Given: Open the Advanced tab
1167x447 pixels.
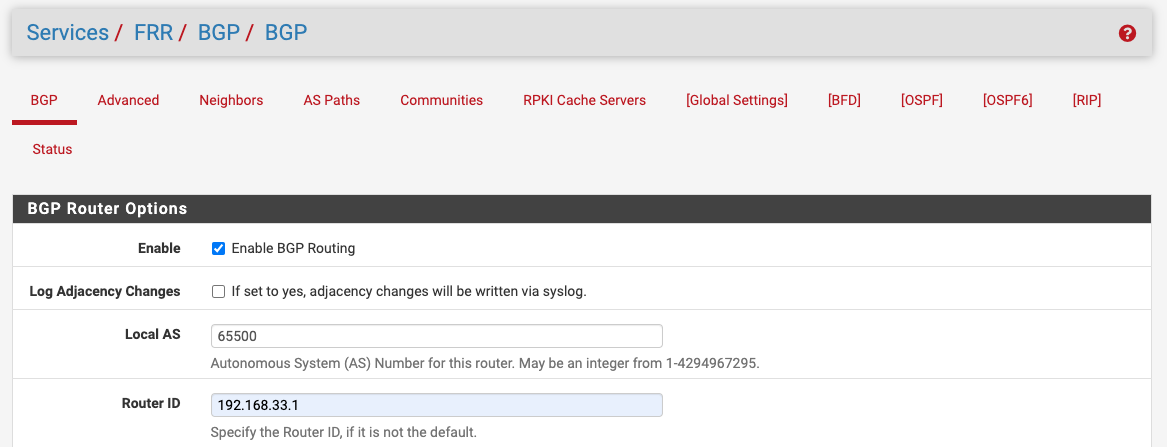Looking at the screenshot, I should click(128, 100).
